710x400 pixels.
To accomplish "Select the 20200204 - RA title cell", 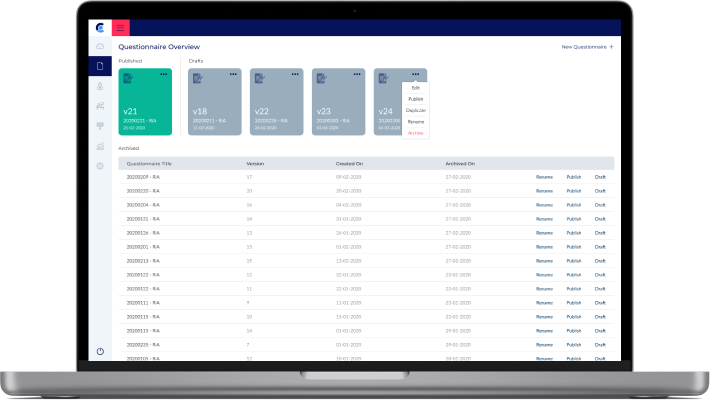I will tap(143, 205).
